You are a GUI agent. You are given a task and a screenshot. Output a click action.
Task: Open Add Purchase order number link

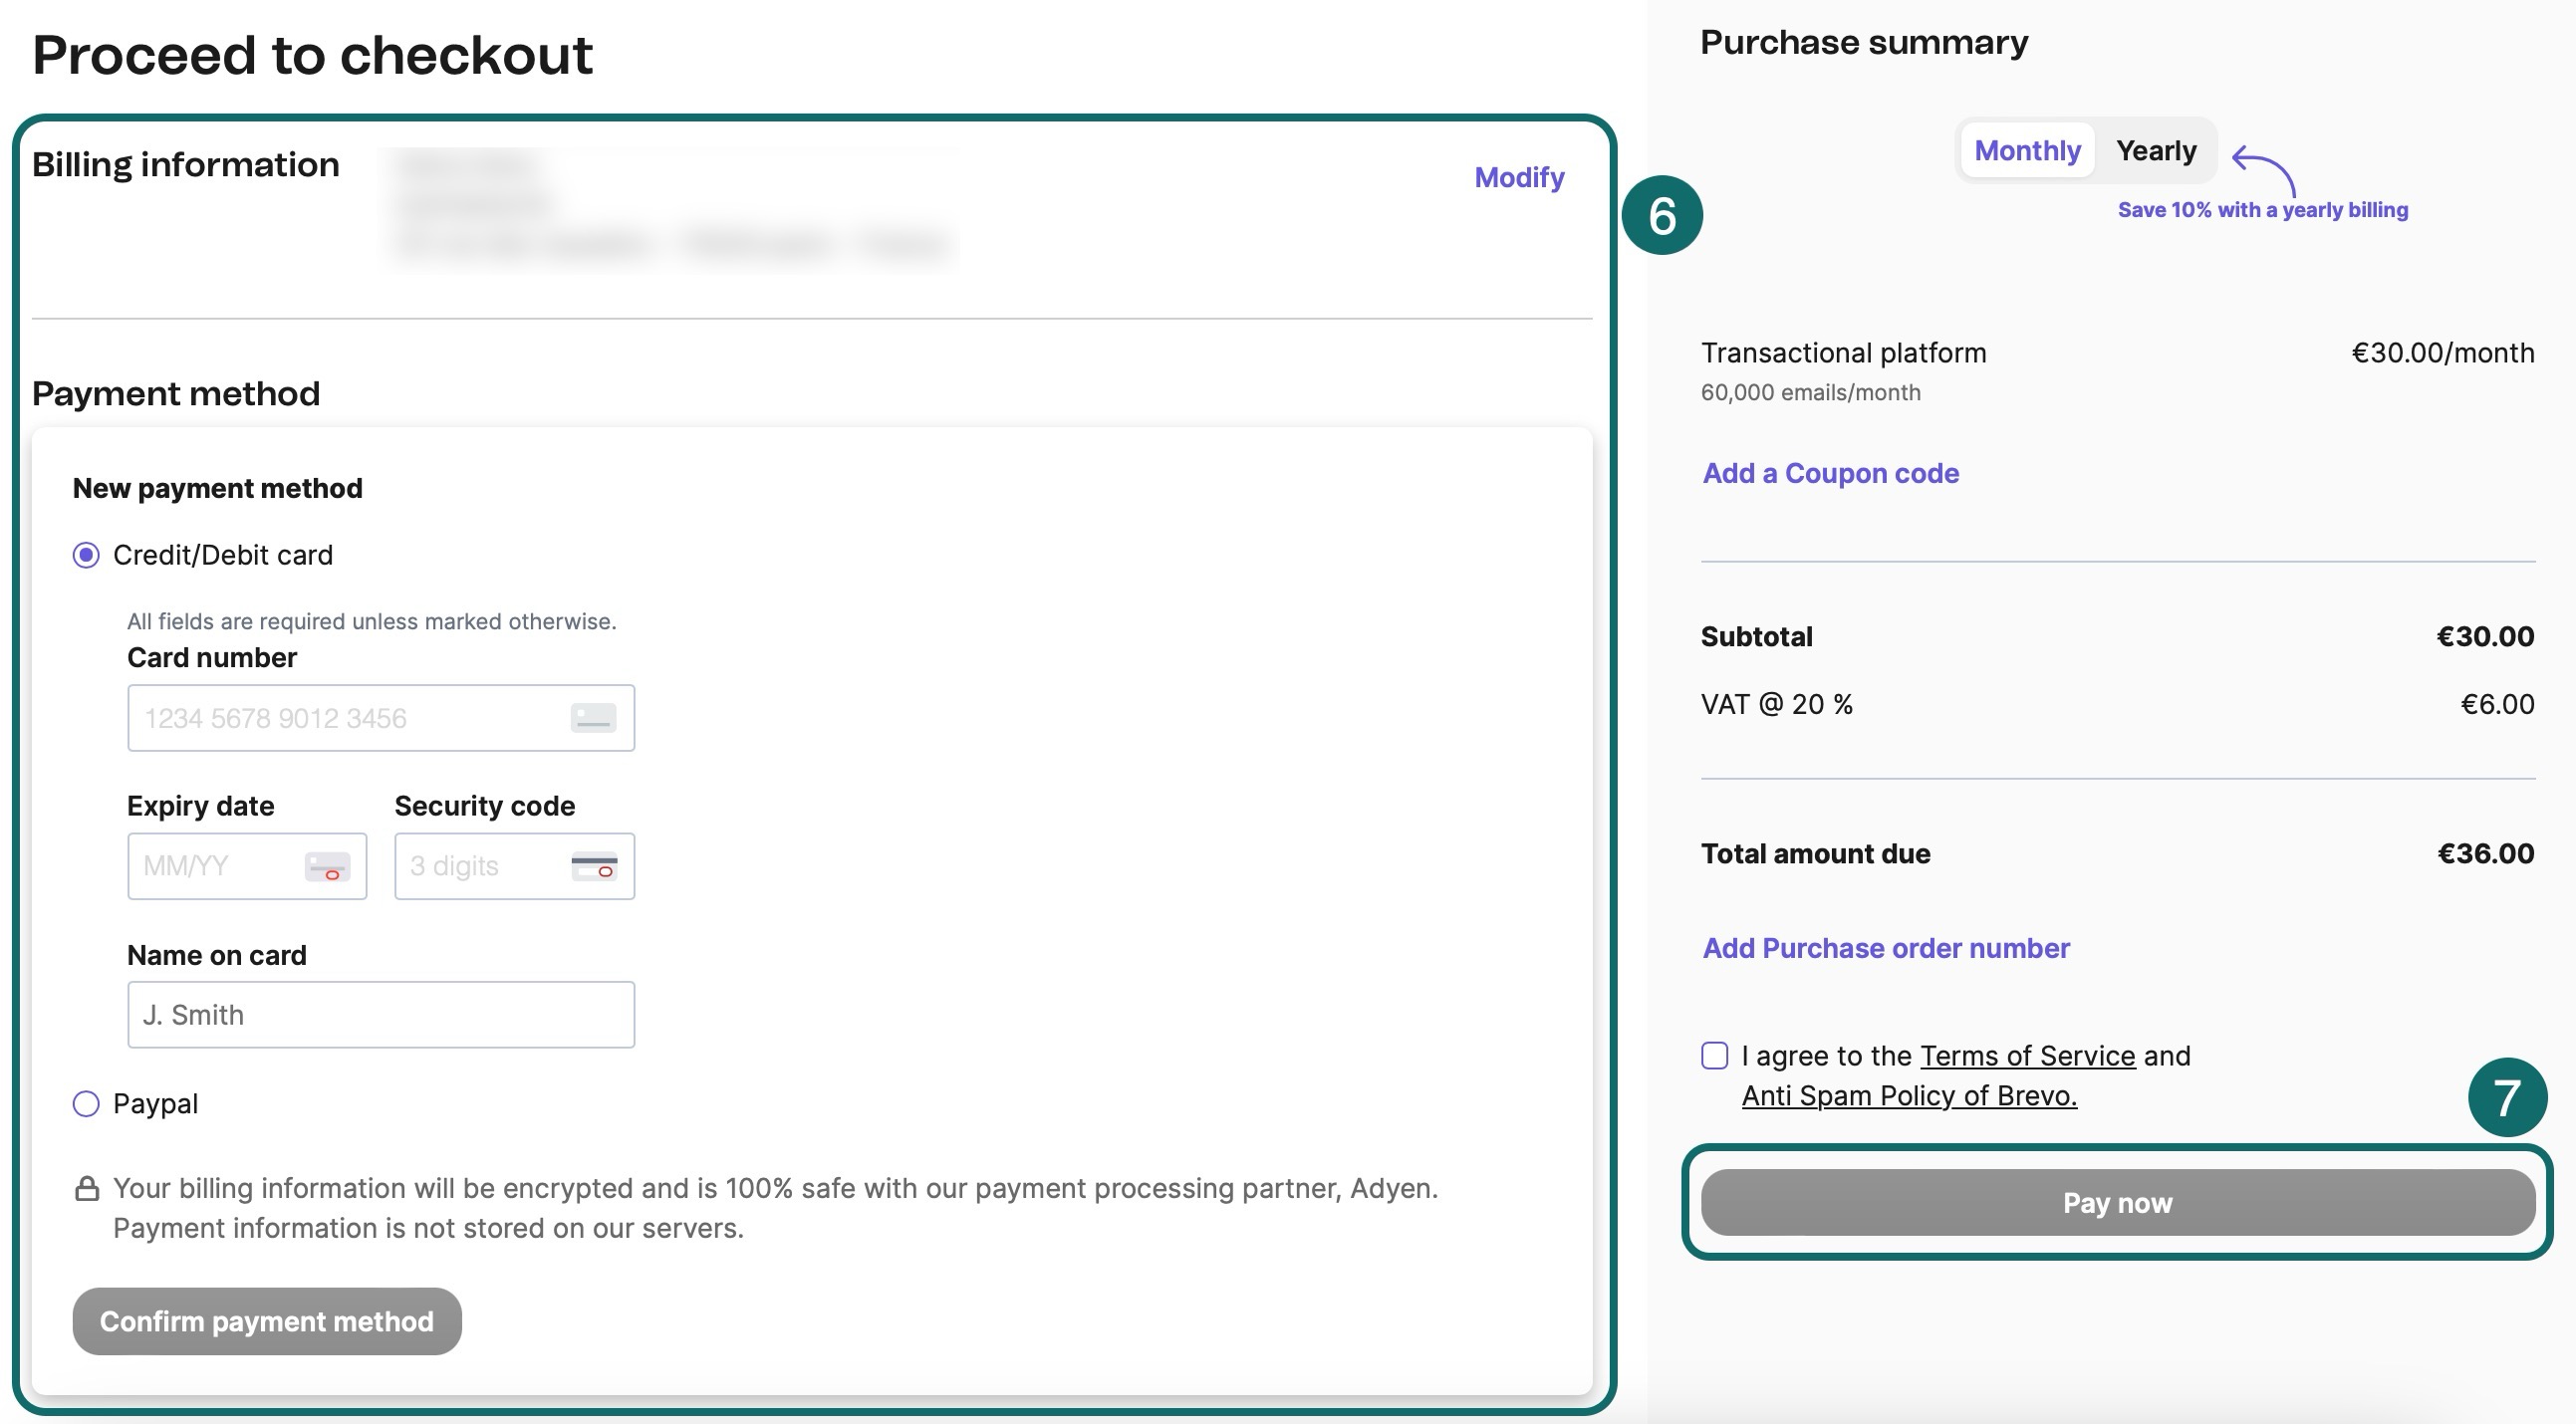click(1886, 948)
